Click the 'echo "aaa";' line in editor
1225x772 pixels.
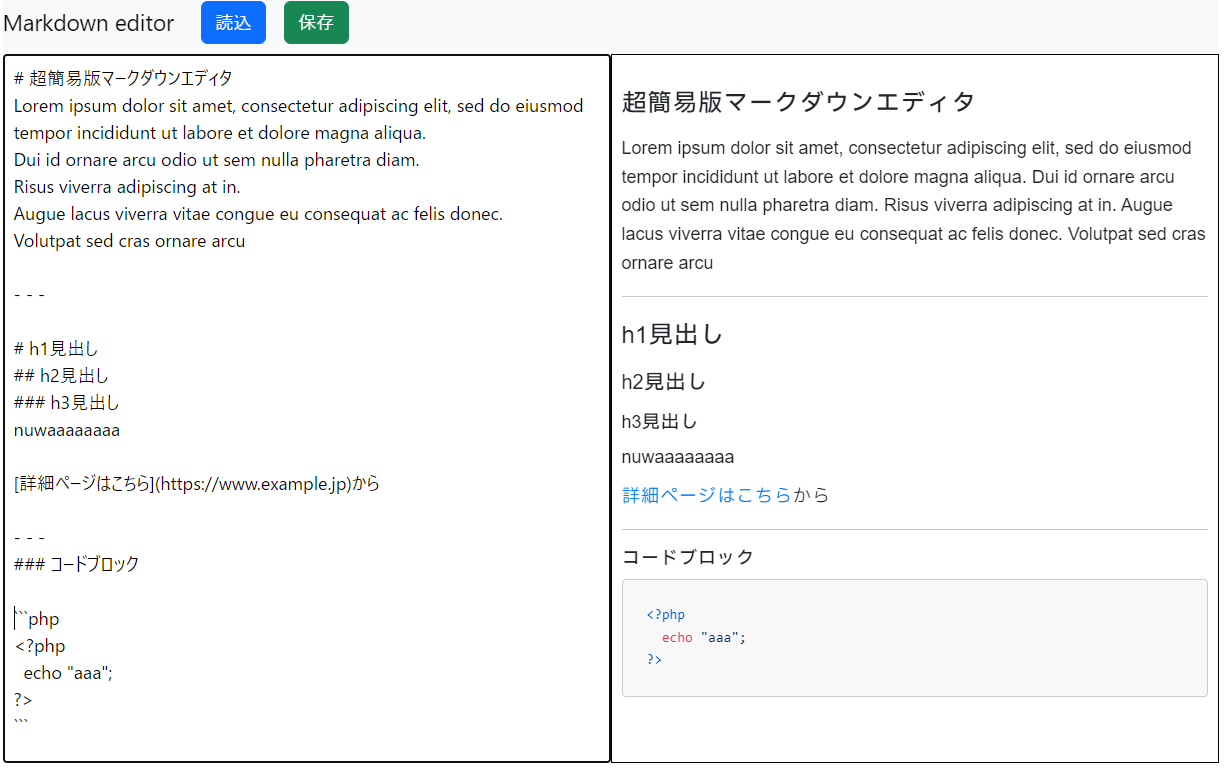[68, 673]
